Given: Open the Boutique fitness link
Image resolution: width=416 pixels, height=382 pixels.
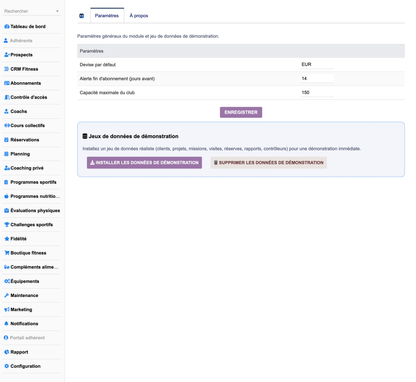Looking at the screenshot, I should pos(28,253).
